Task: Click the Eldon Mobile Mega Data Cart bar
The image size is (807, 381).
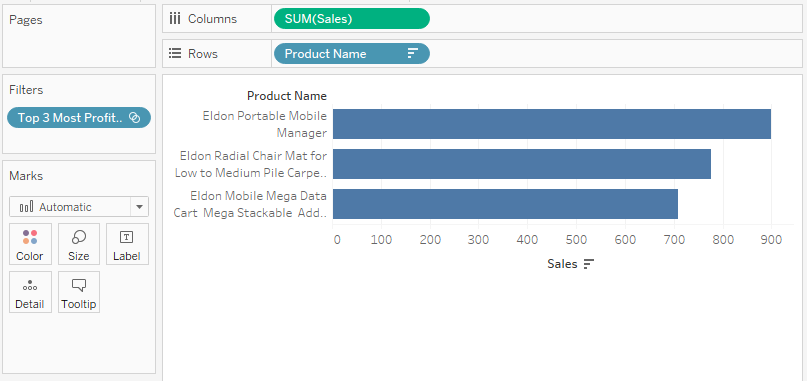Action: point(505,204)
